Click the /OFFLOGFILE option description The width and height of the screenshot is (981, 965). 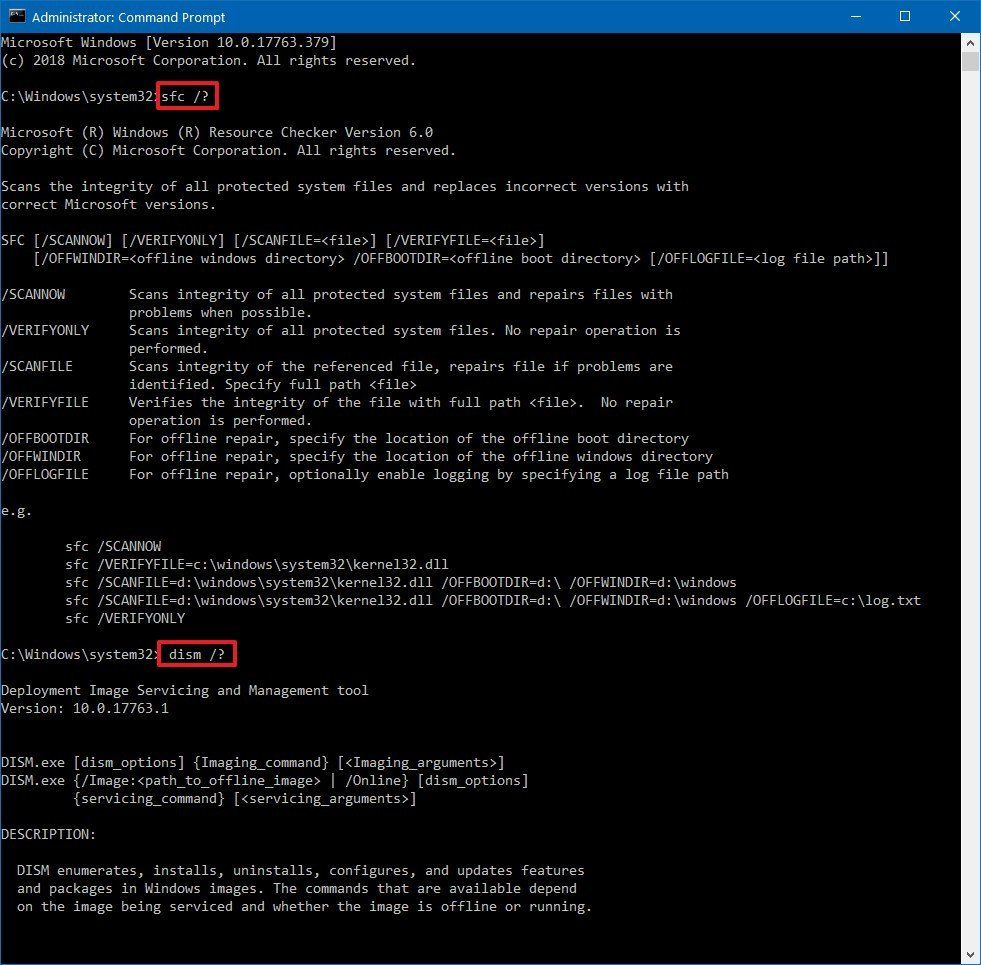pos(424,474)
